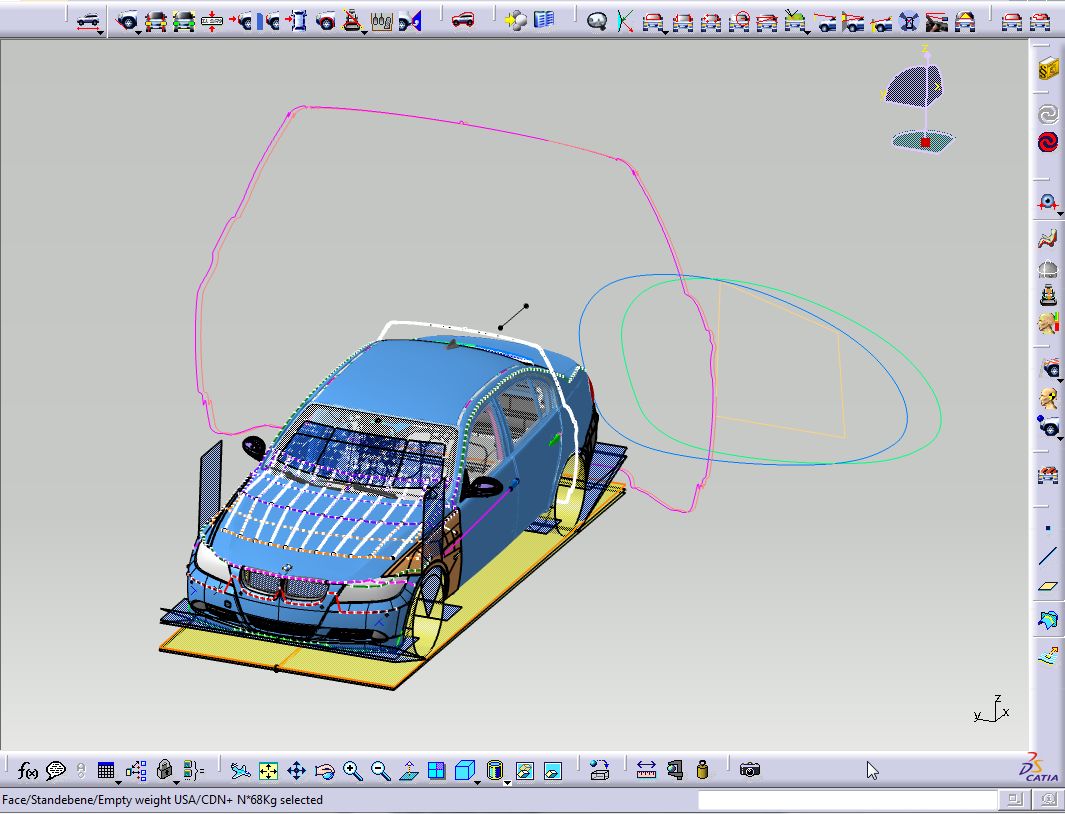This screenshot has width=1065, height=814.
Task: Expand the view mode shading dropdown arrow
Action: click(507, 781)
